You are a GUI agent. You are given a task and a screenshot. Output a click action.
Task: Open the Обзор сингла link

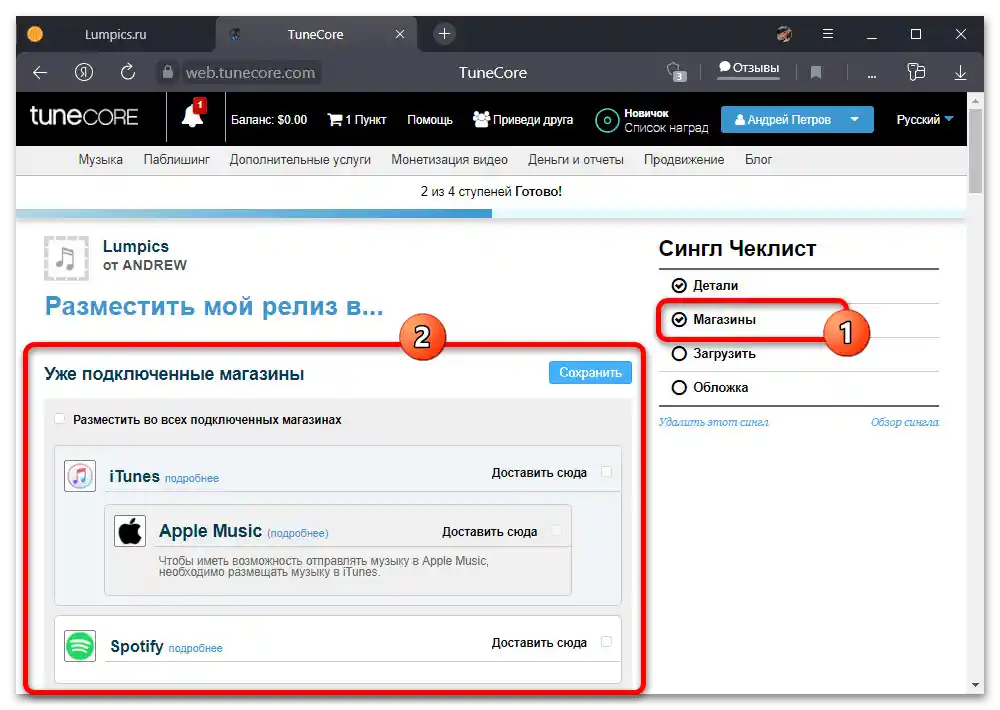point(905,422)
